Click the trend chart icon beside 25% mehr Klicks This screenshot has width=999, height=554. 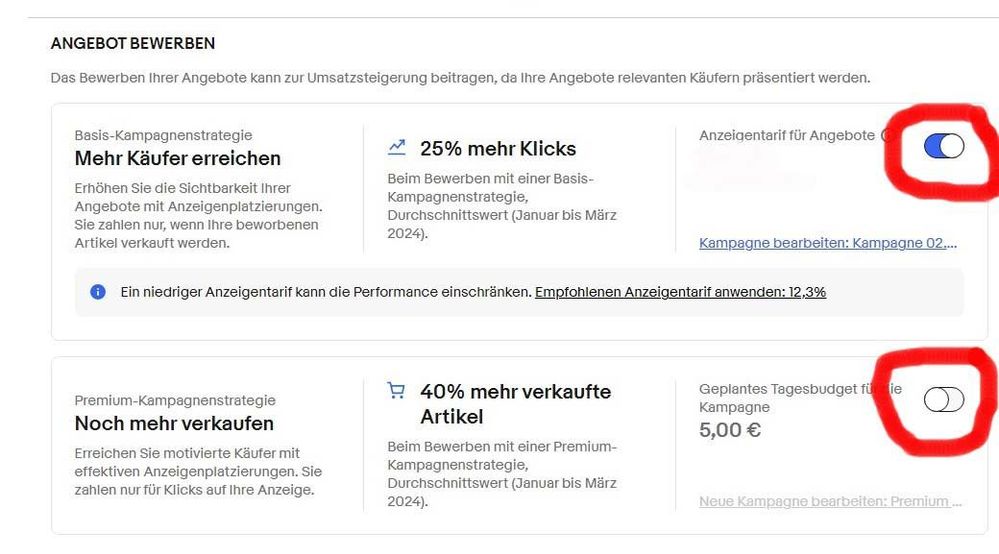point(397,148)
